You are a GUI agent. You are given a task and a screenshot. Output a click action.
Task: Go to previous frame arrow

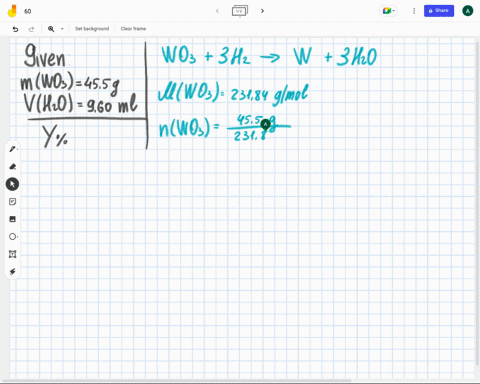point(217,11)
